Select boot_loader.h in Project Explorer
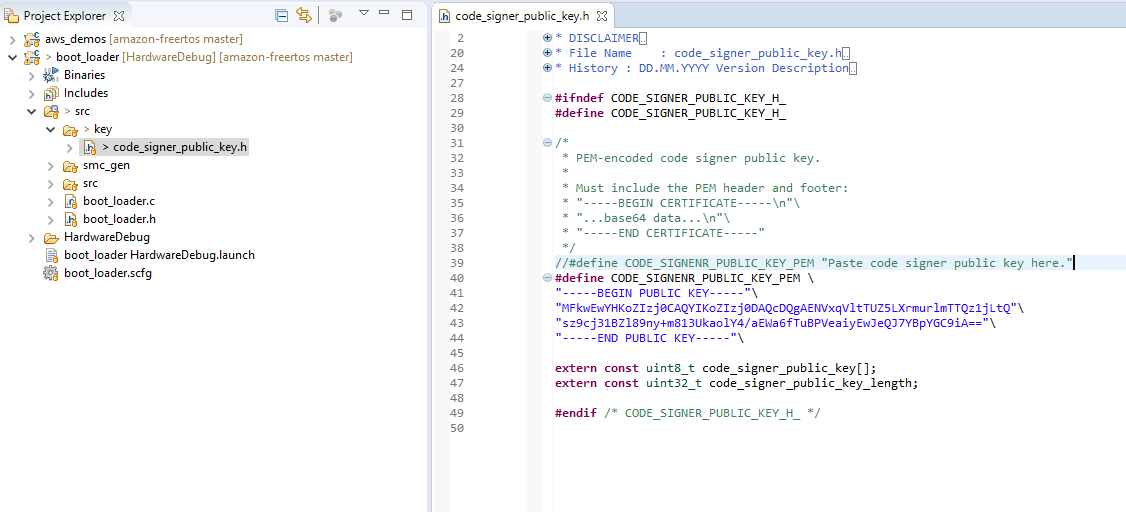Image resolution: width=1126 pixels, height=512 pixels. tap(119, 219)
